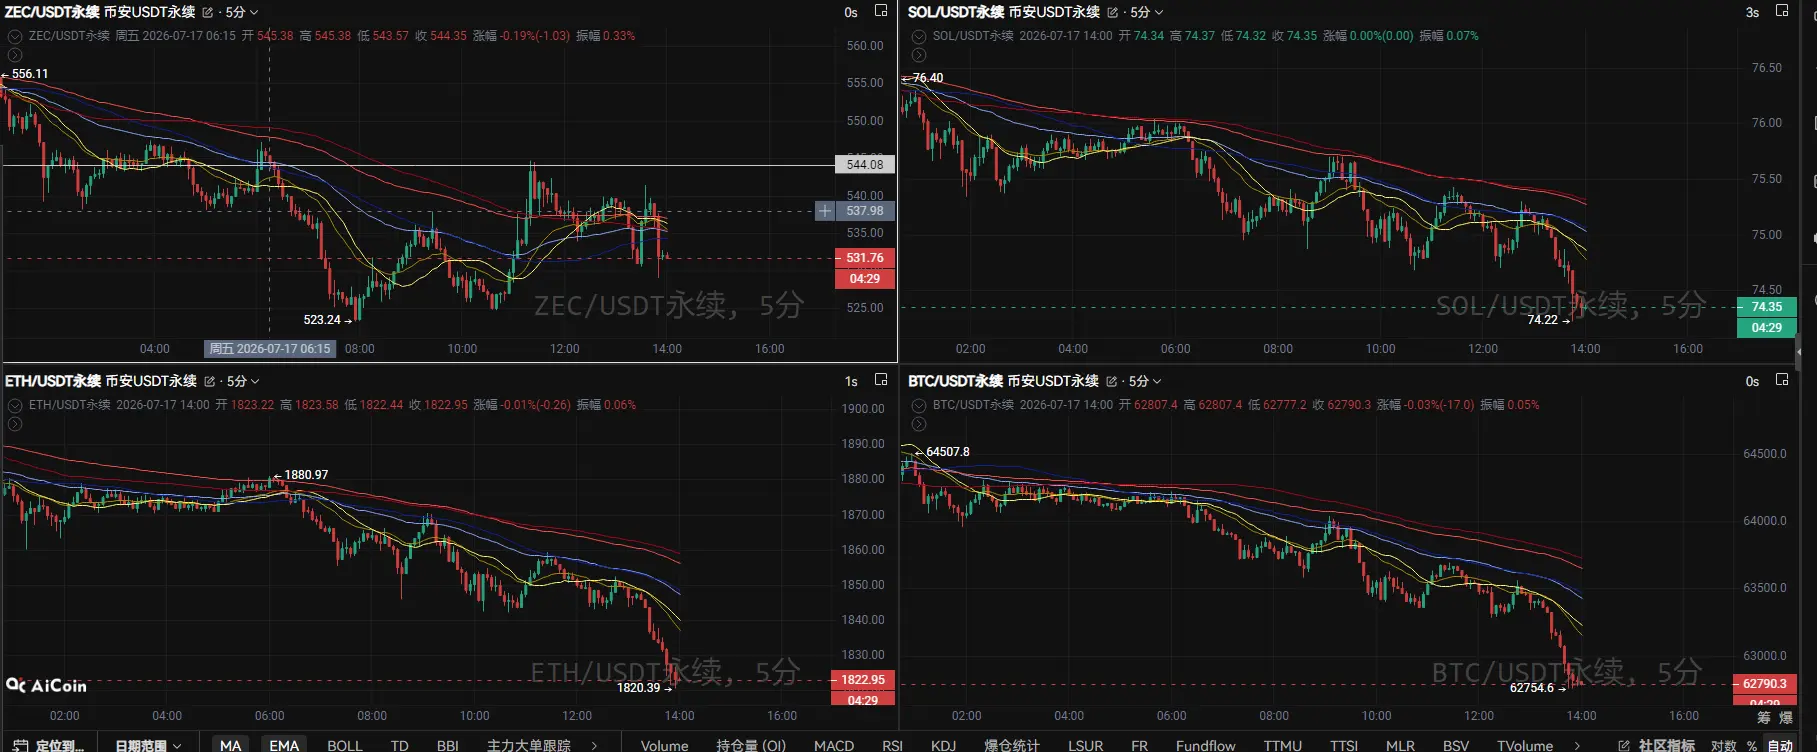Screen dimensions: 1817x752
Task: Click BTC/USDT永续 chart title
Action: pos(955,381)
